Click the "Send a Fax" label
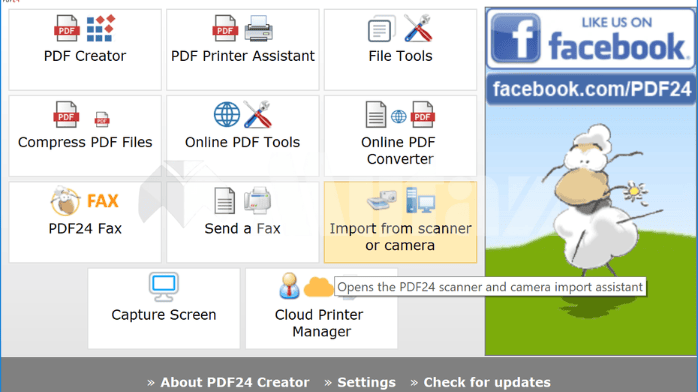The image size is (698, 392). tap(243, 229)
